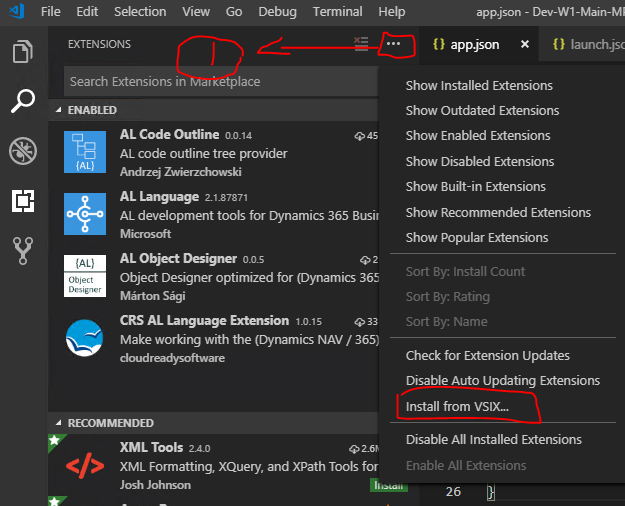This screenshot has height=506, width=625.
Task: Select Show Recommended Extensions
Action: 498,213
